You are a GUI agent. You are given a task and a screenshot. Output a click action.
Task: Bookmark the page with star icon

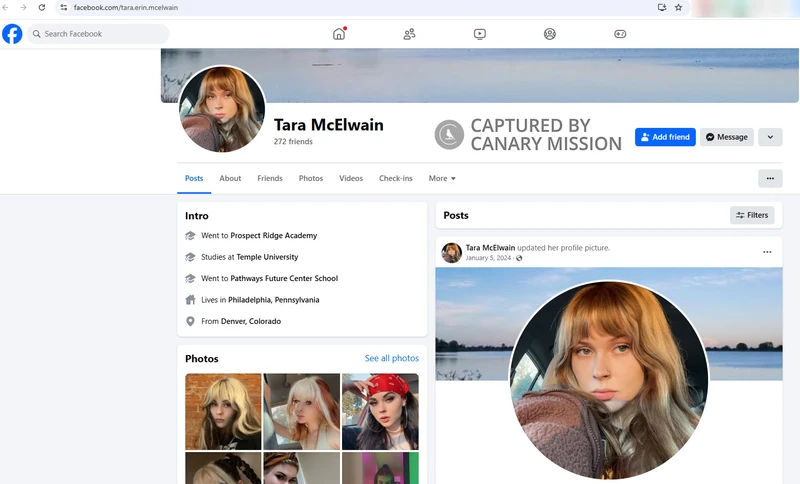click(x=678, y=8)
